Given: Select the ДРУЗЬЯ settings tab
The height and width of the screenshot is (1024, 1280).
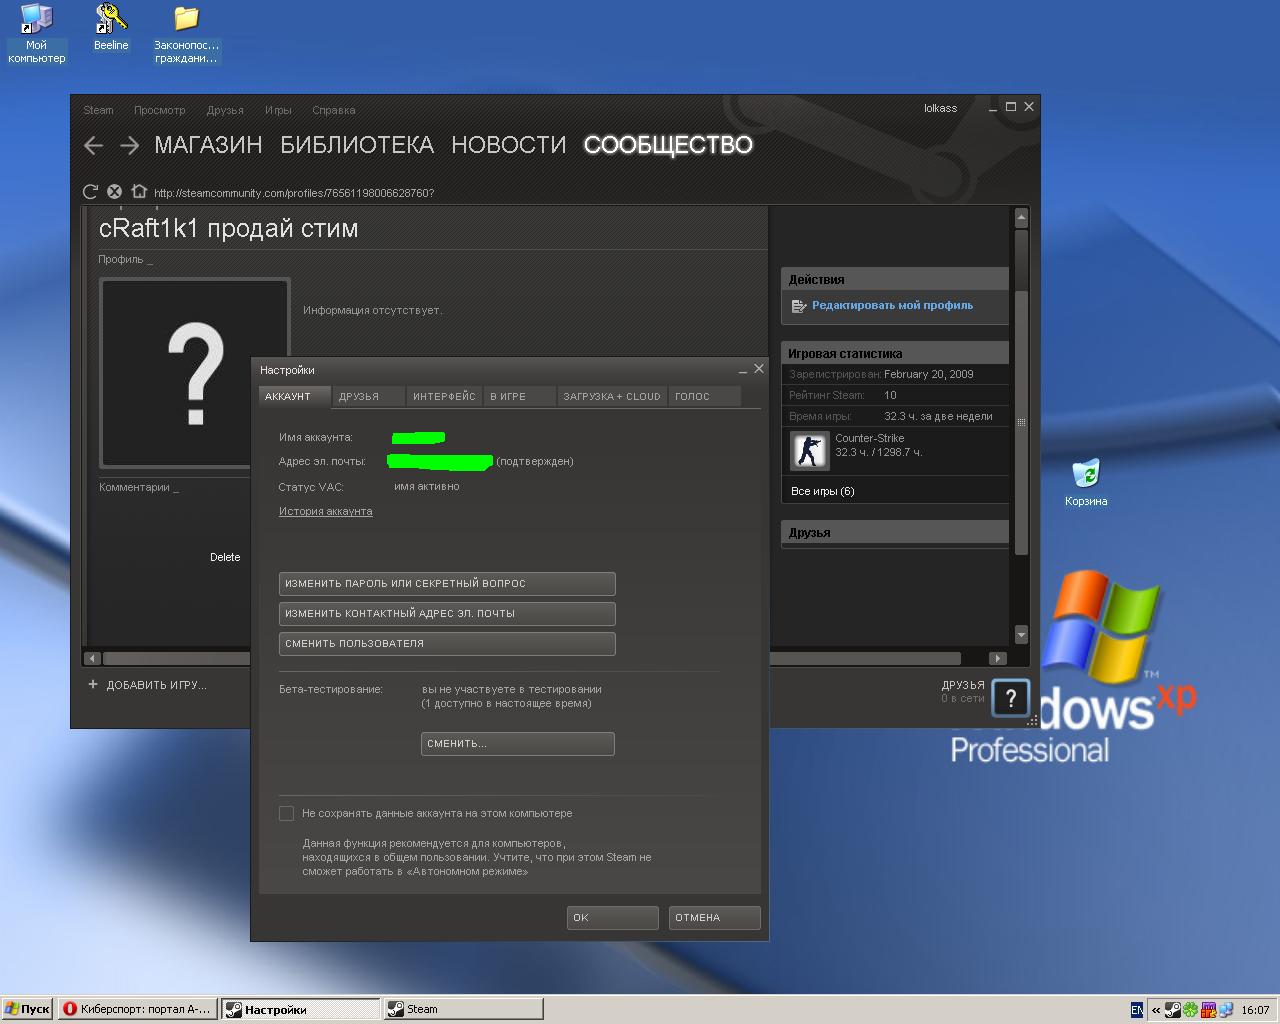Looking at the screenshot, I should 368,397.
